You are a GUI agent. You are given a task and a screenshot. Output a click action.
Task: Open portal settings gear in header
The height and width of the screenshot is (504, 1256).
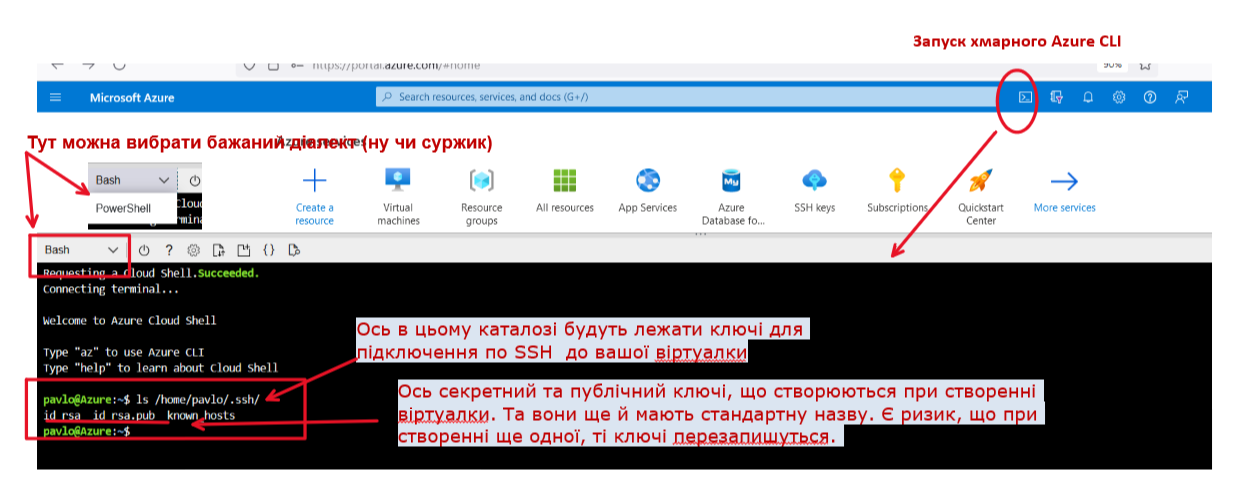[1119, 97]
